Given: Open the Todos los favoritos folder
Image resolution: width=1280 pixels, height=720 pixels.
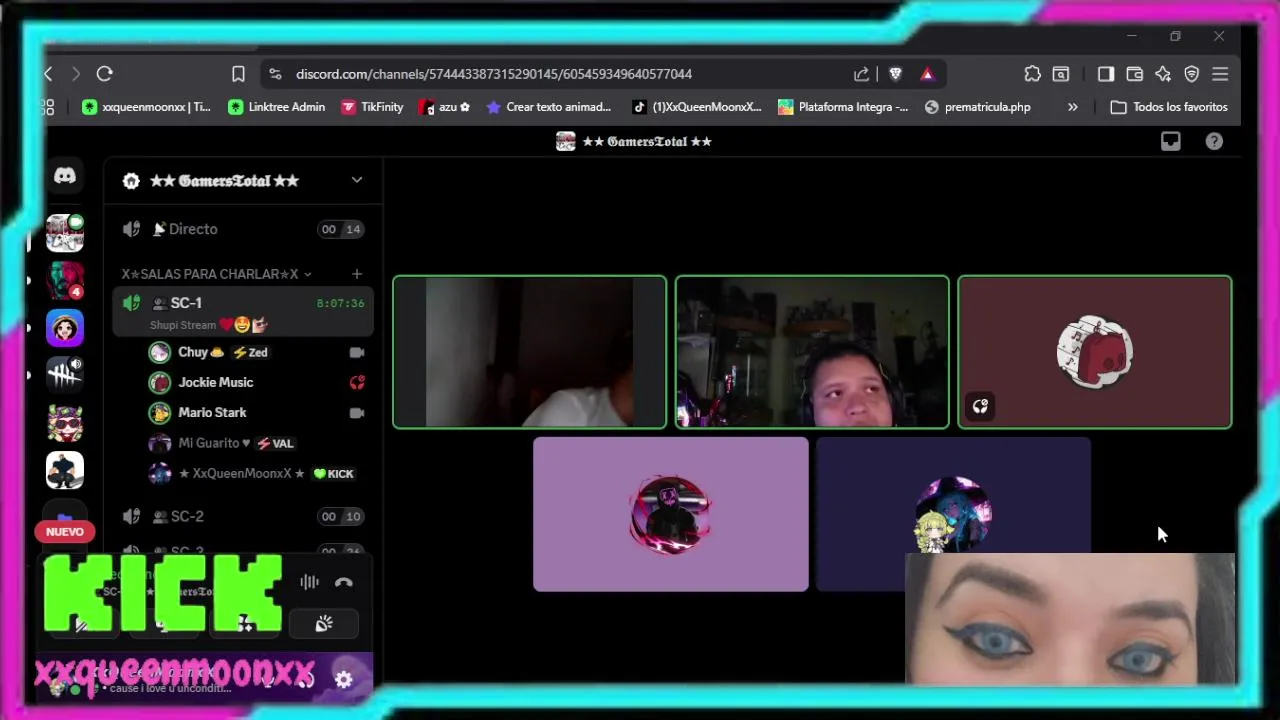Looking at the screenshot, I should (1169, 107).
